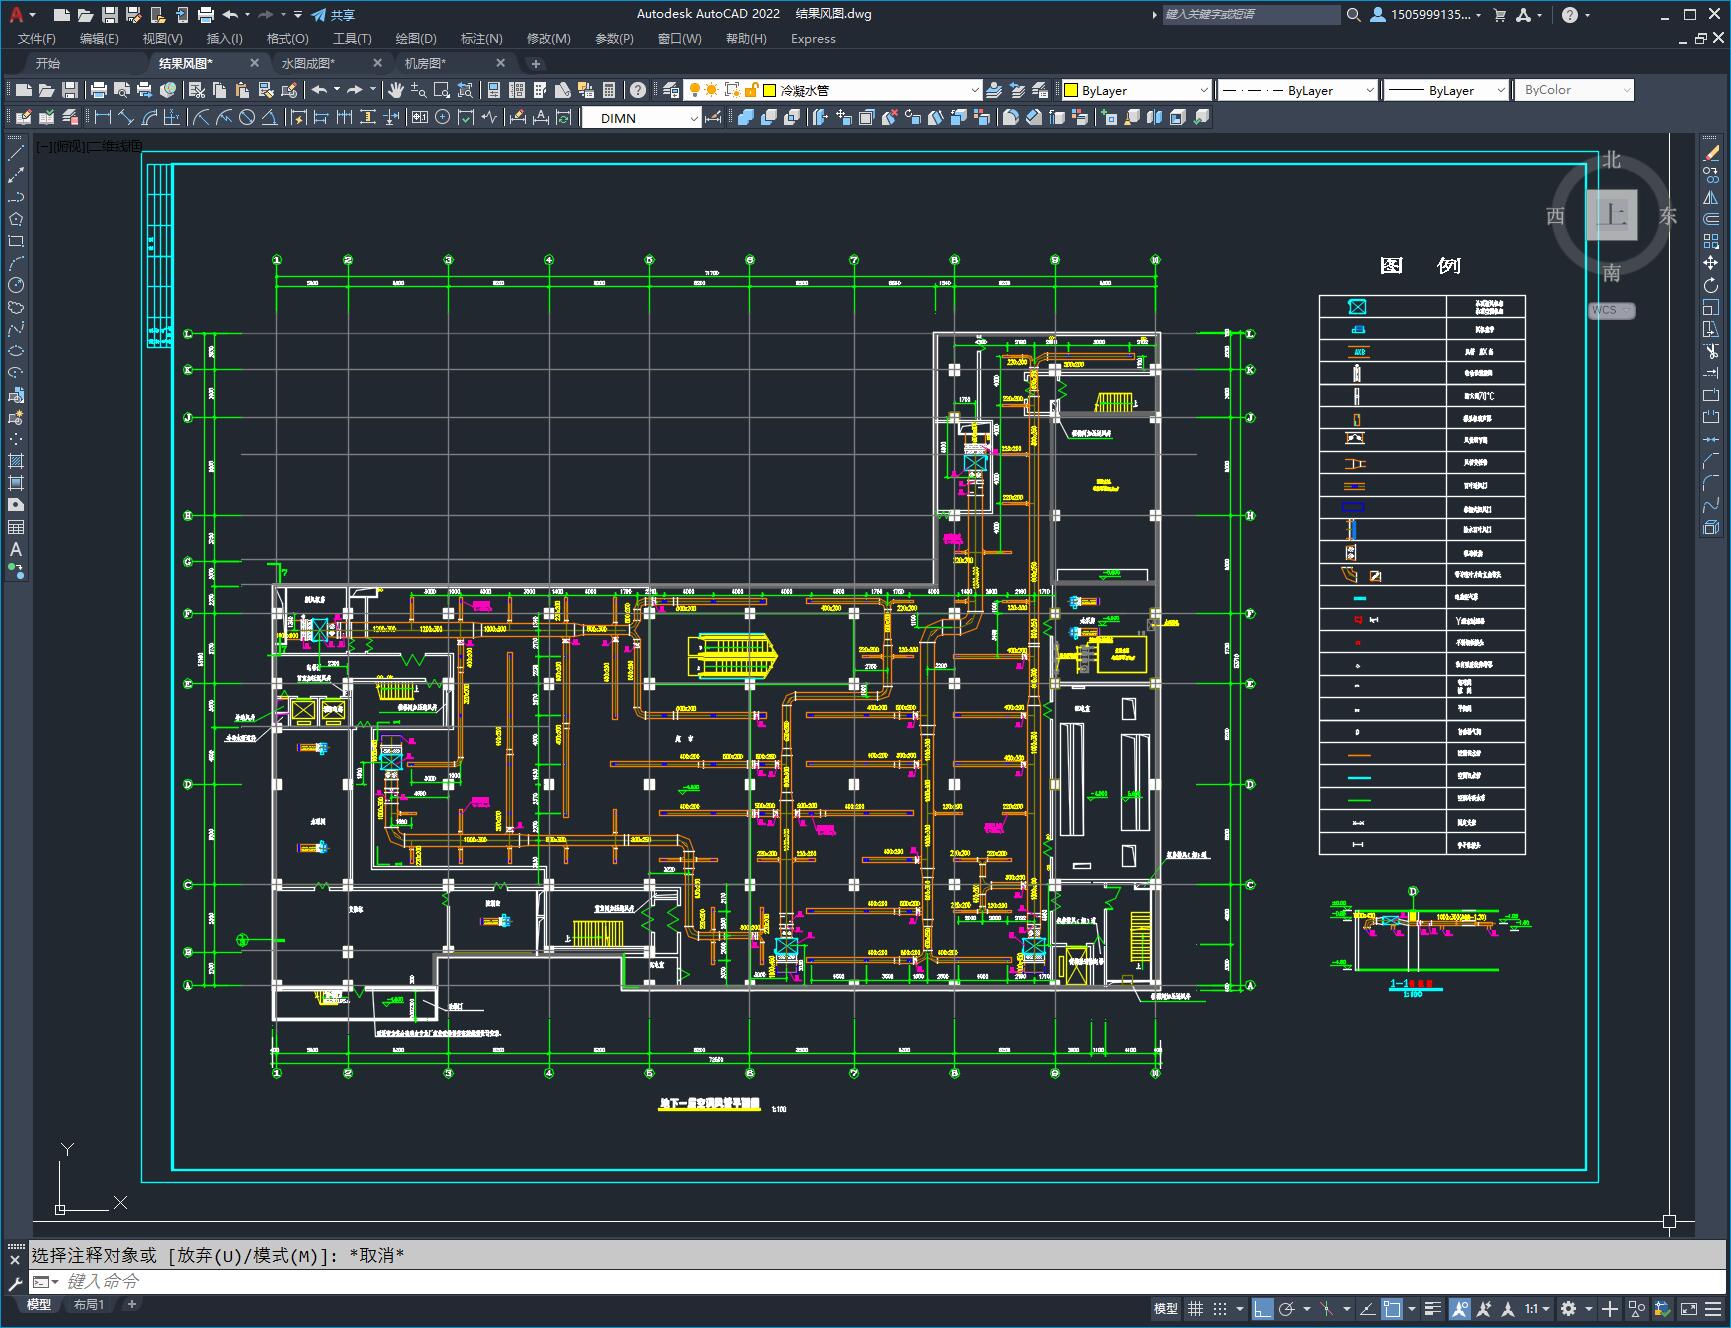Screen dimensions: 1731x1328
Task: Toggle Polar tracking in status bar
Action: [1287, 1308]
